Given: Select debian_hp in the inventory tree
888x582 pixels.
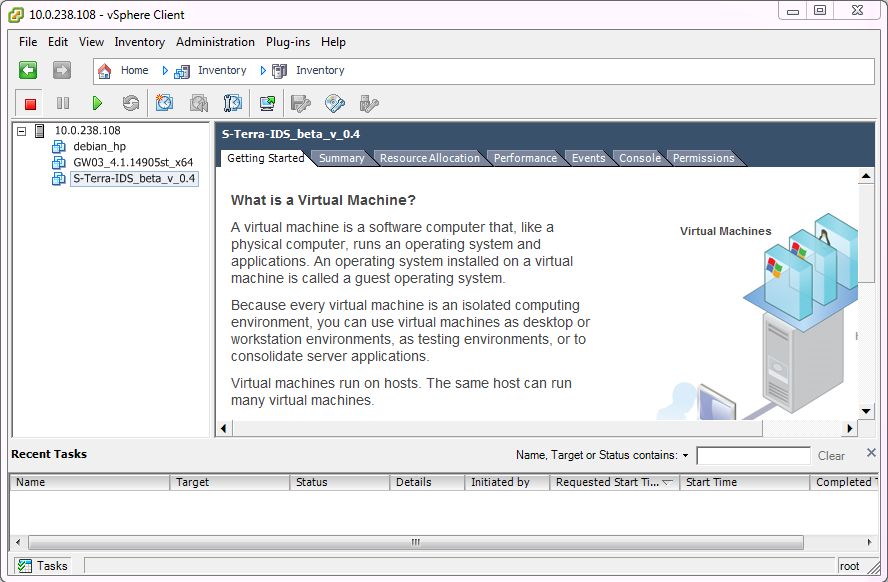Looking at the screenshot, I should click(x=99, y=147).
